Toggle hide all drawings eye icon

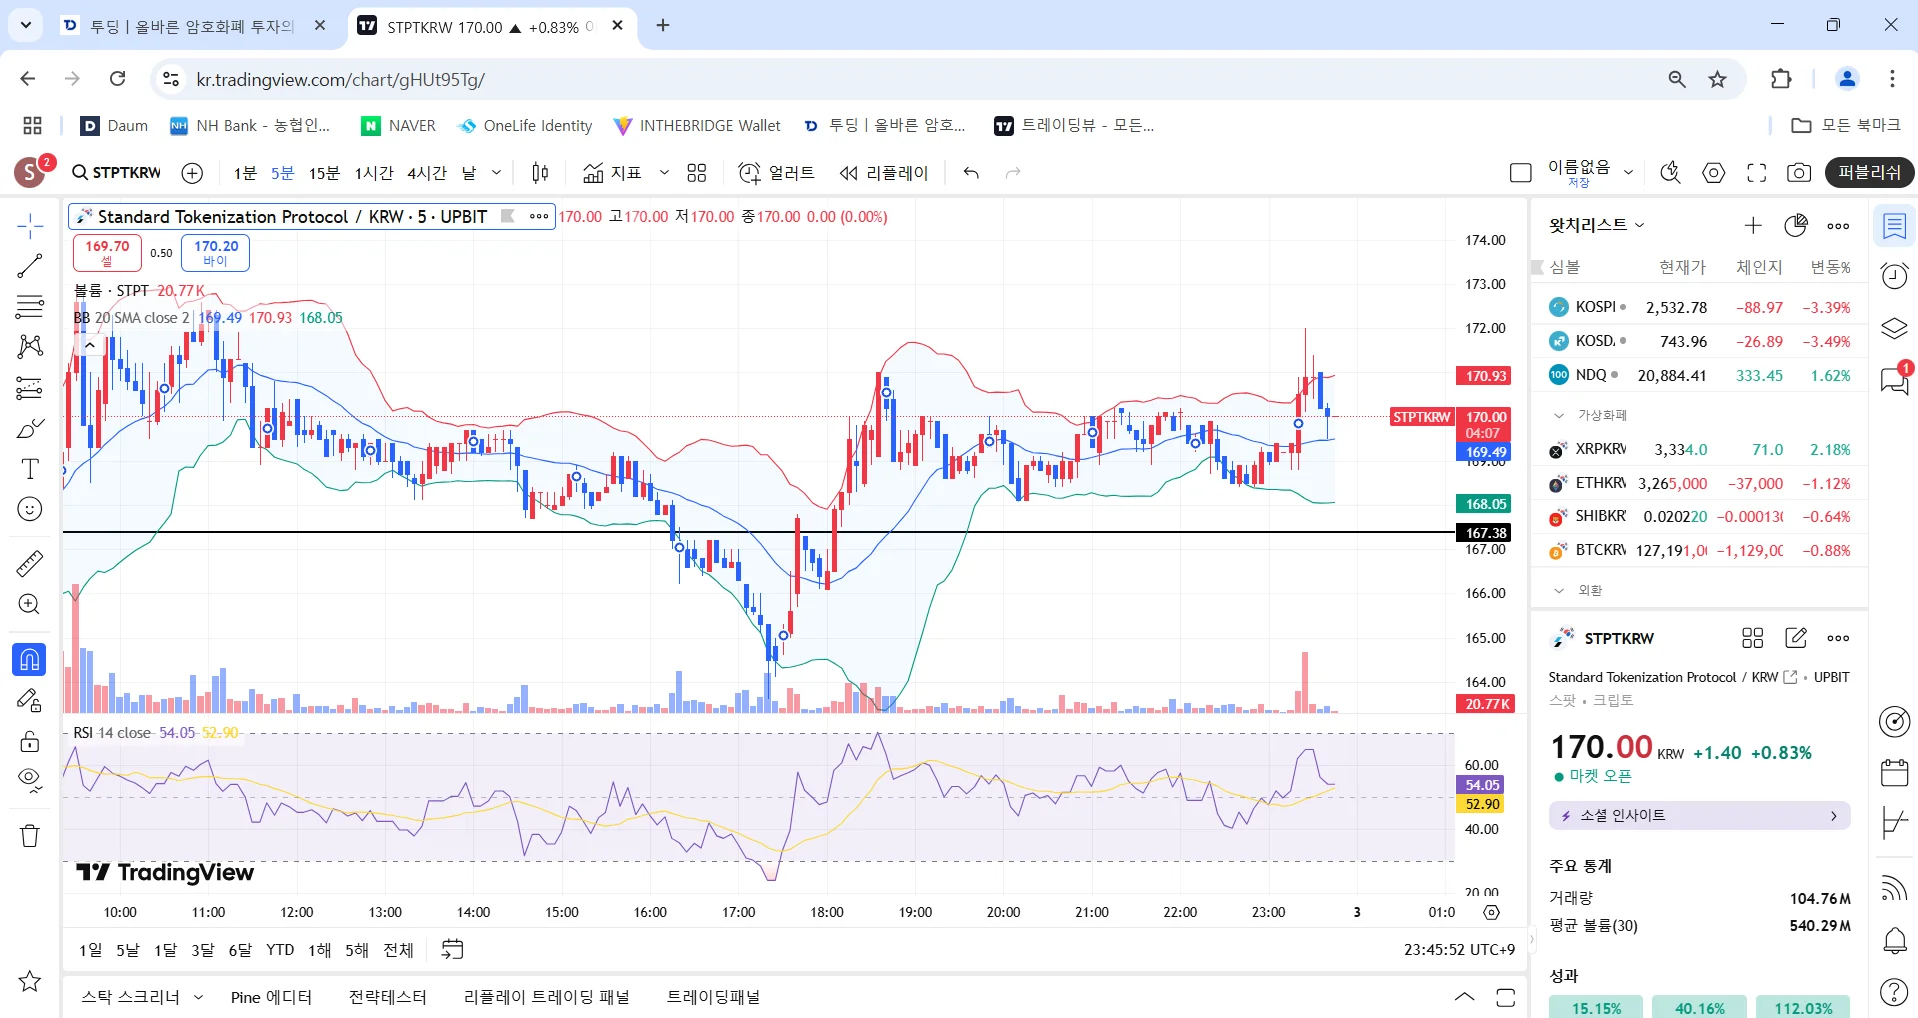coord(30,779)
